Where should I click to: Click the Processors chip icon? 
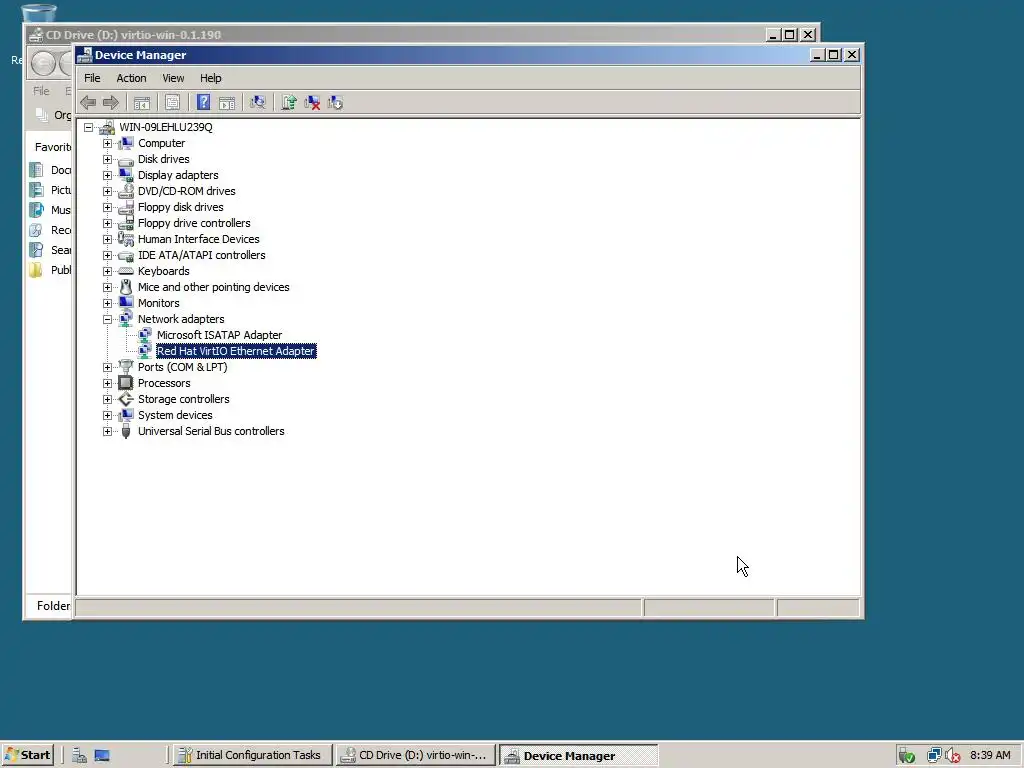click(x=126, y=383)
